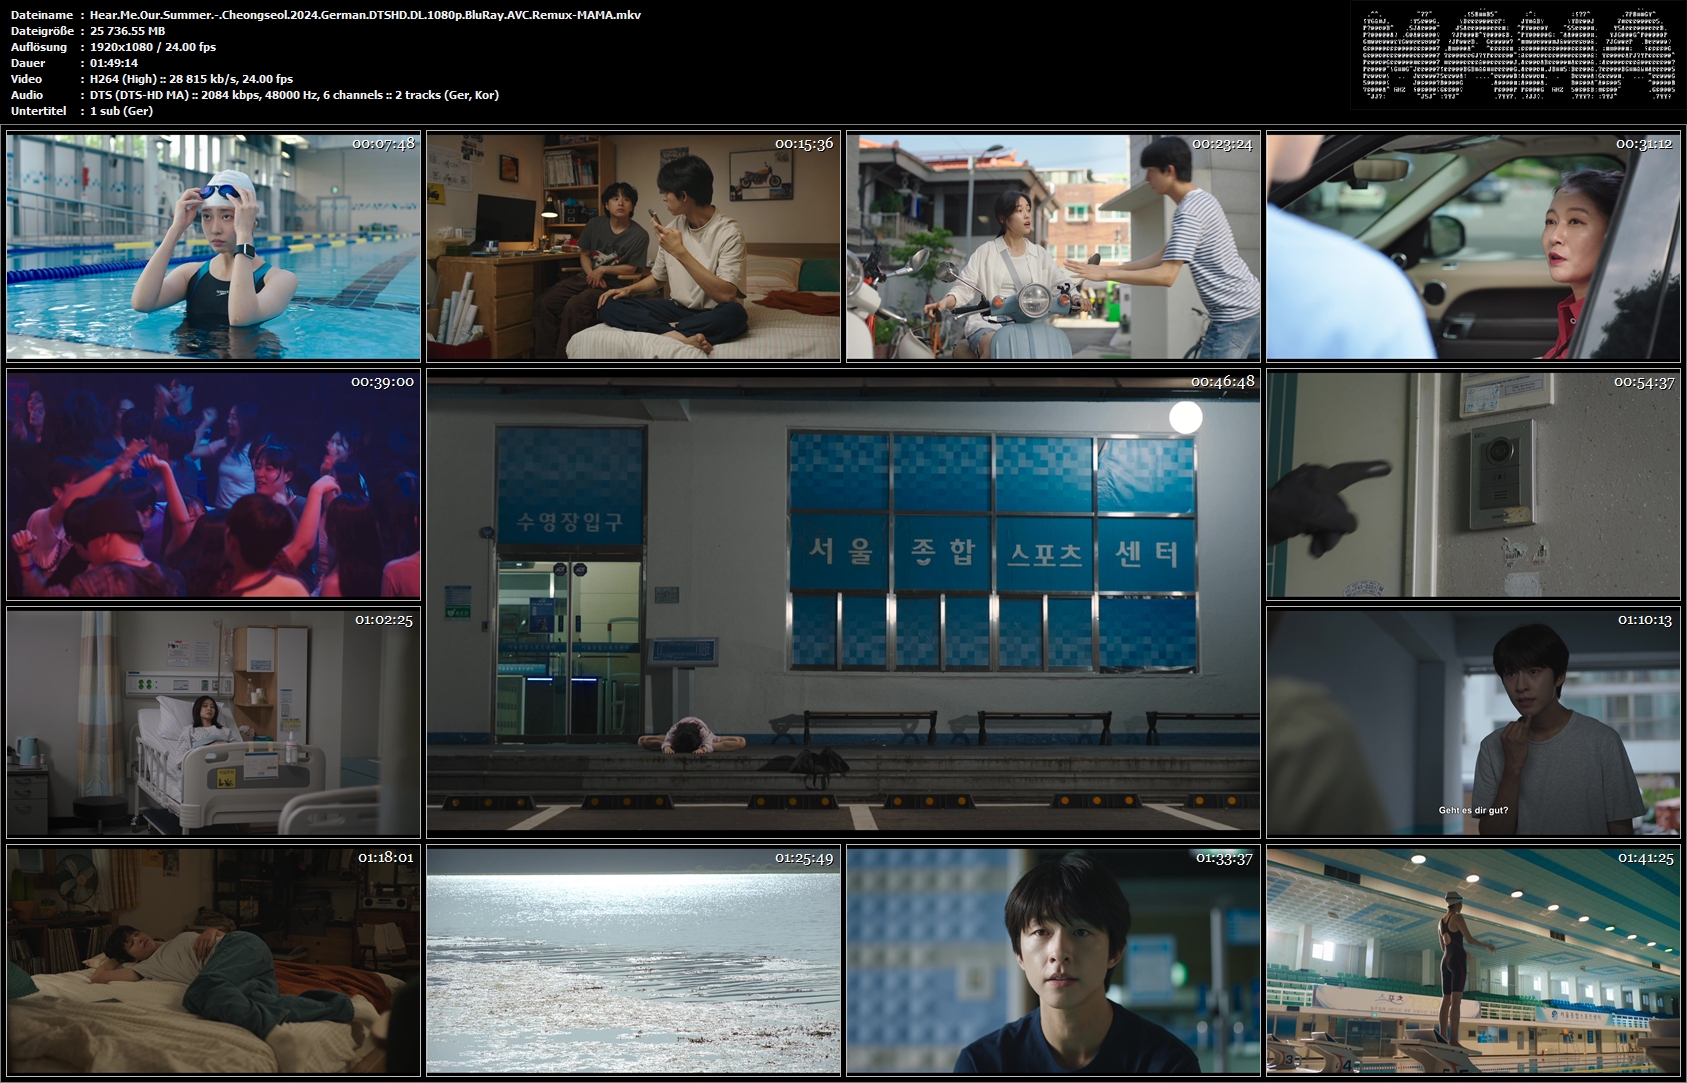The image size is (1687, 1083).
Task: Open the scooter scene thumbnail at 00:23:24
Action: 1053,246
